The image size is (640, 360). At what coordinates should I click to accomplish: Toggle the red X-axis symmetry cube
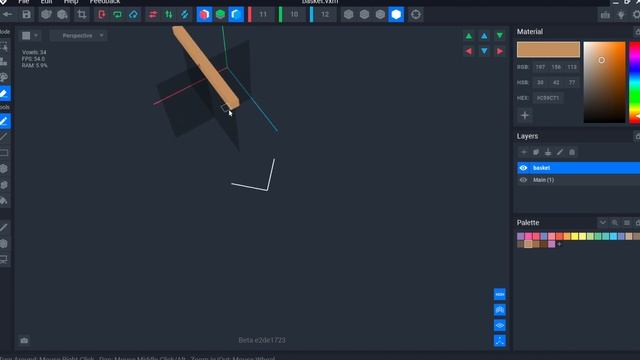pyautogui.click(x=204, y=15)
